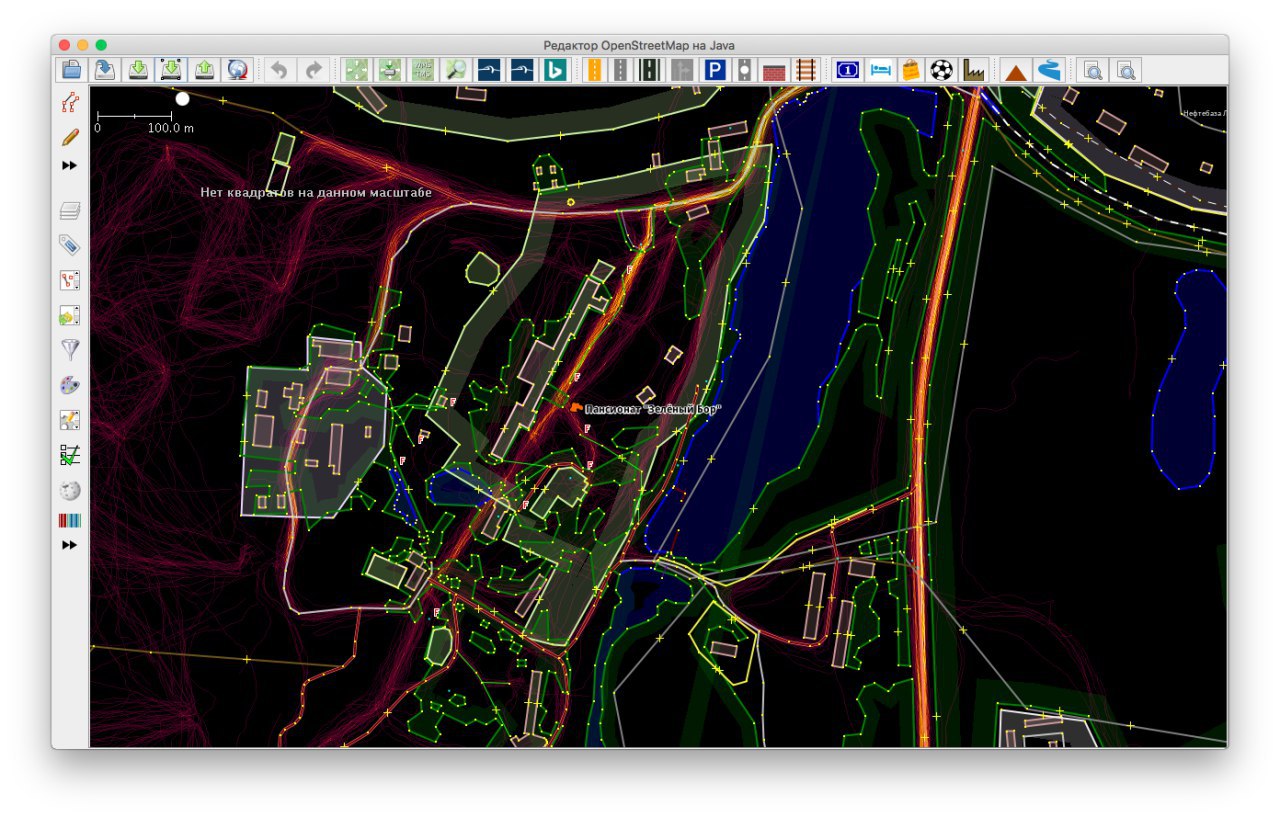This screenshot has height=817, width=1280.
Task: Click the text "Нет квадратов на данном масштабе"
Action: pos(316,192)
